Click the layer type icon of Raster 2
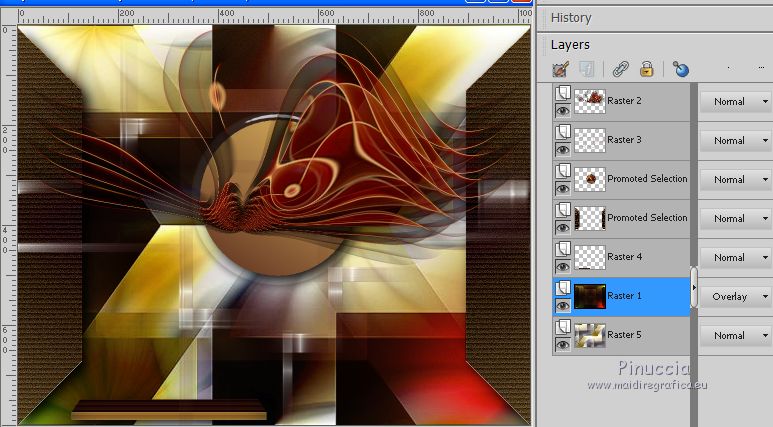Viewport: 773px width, 427px height. click(x=563, y=93)
